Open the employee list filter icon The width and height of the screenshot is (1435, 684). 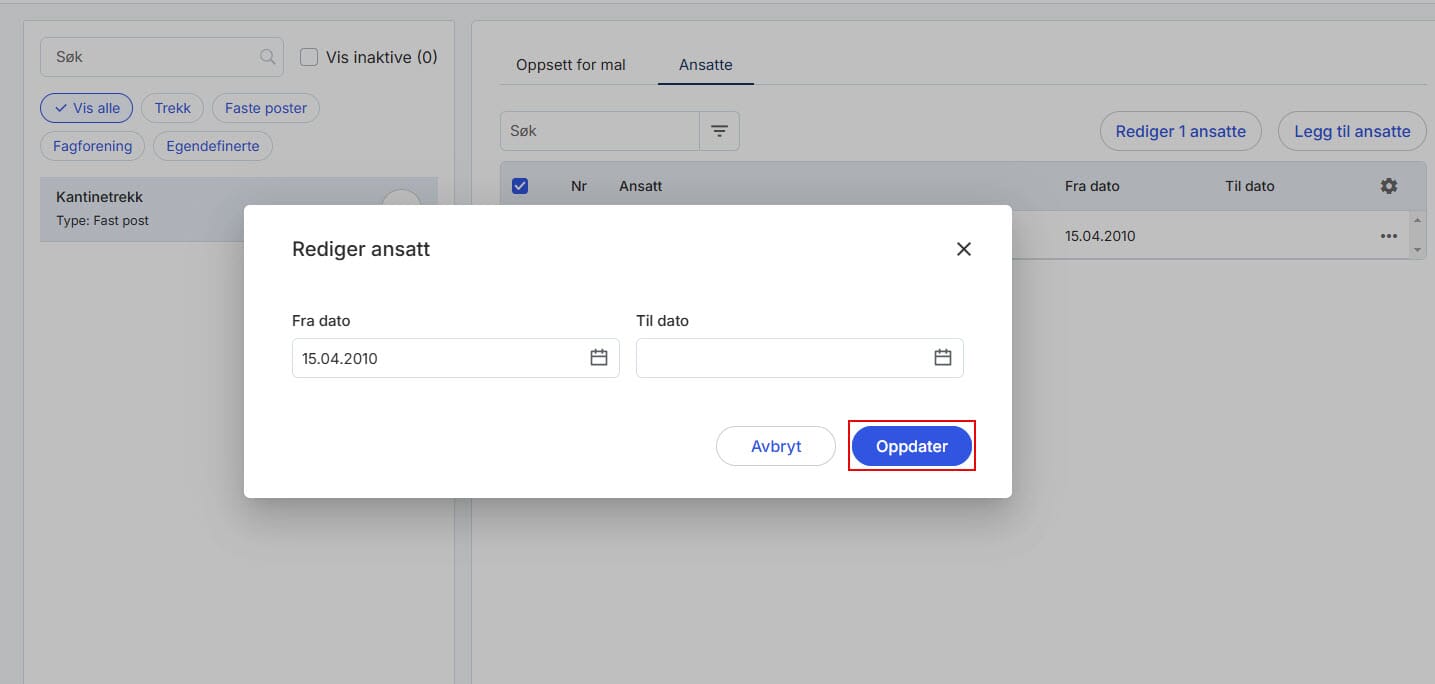click(x=719, y=131)
